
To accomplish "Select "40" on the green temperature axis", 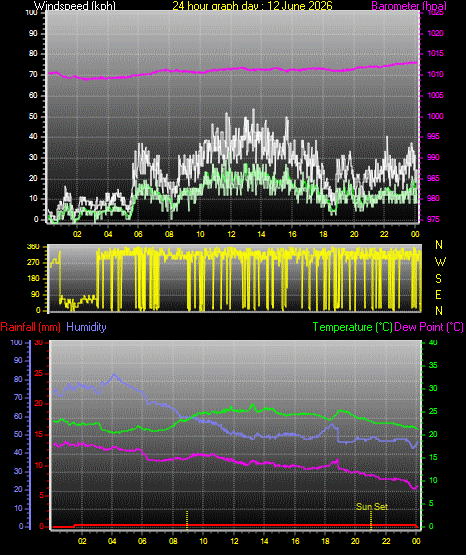I will 433,342.
